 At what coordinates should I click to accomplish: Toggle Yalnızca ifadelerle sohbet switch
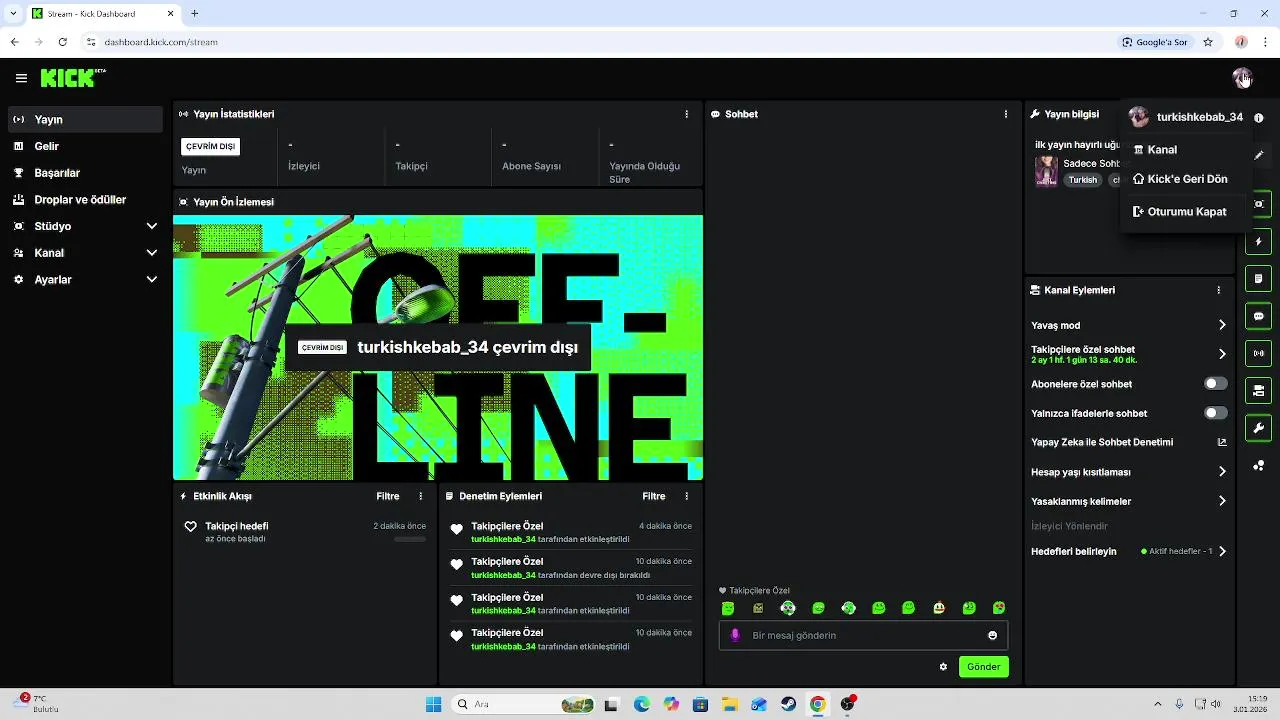[x=1216, y=413]
